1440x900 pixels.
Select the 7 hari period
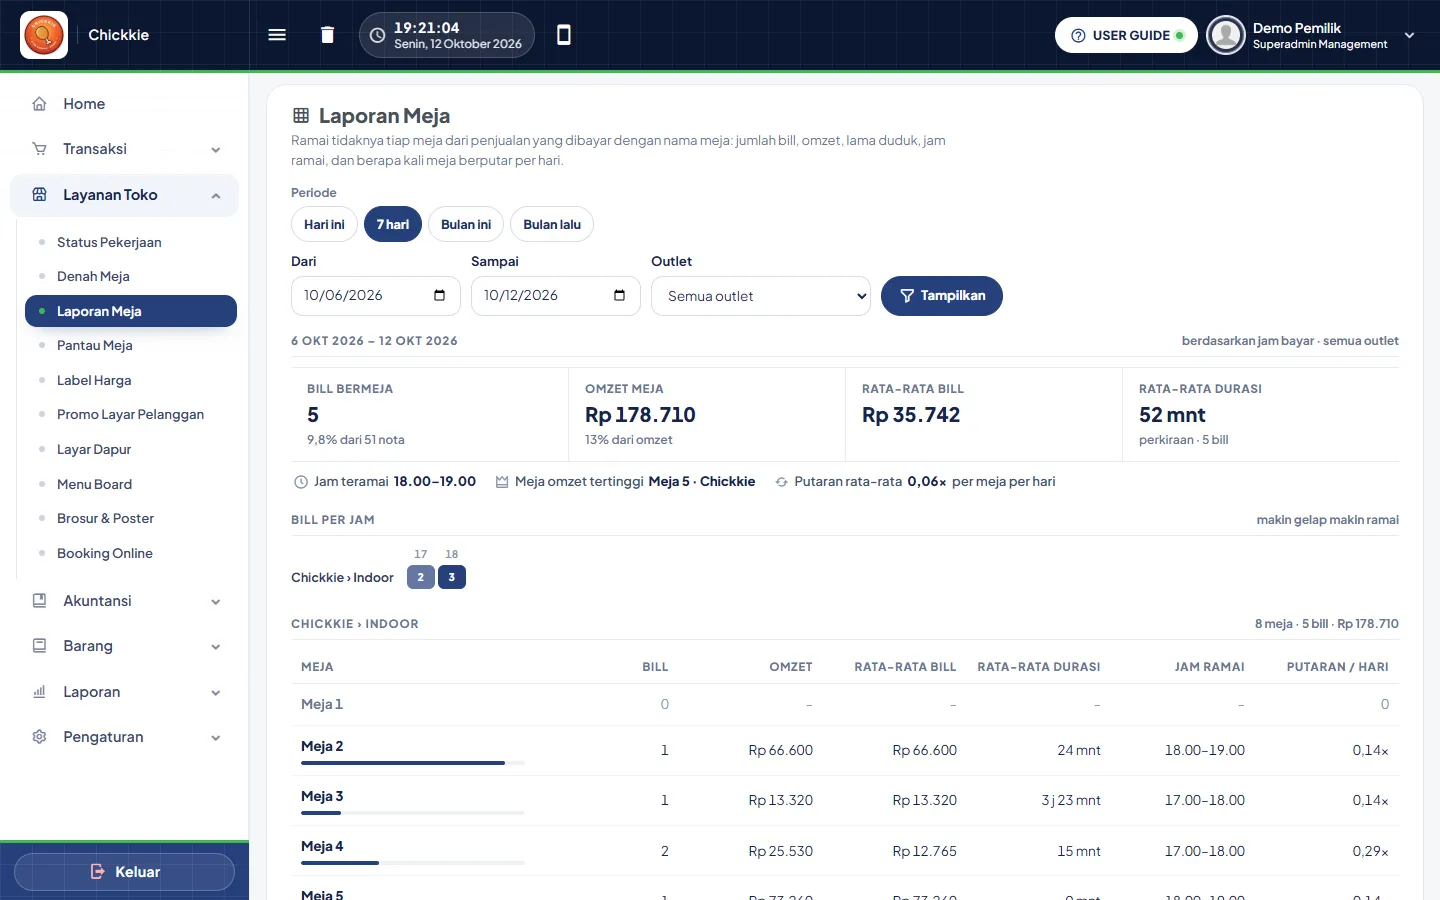[393, 224]
